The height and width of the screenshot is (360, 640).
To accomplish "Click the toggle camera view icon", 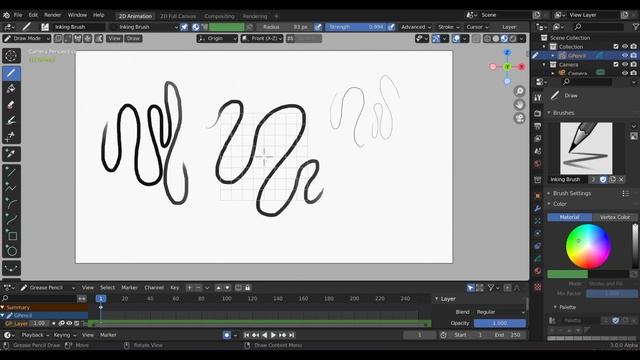I will coord(520,118).
